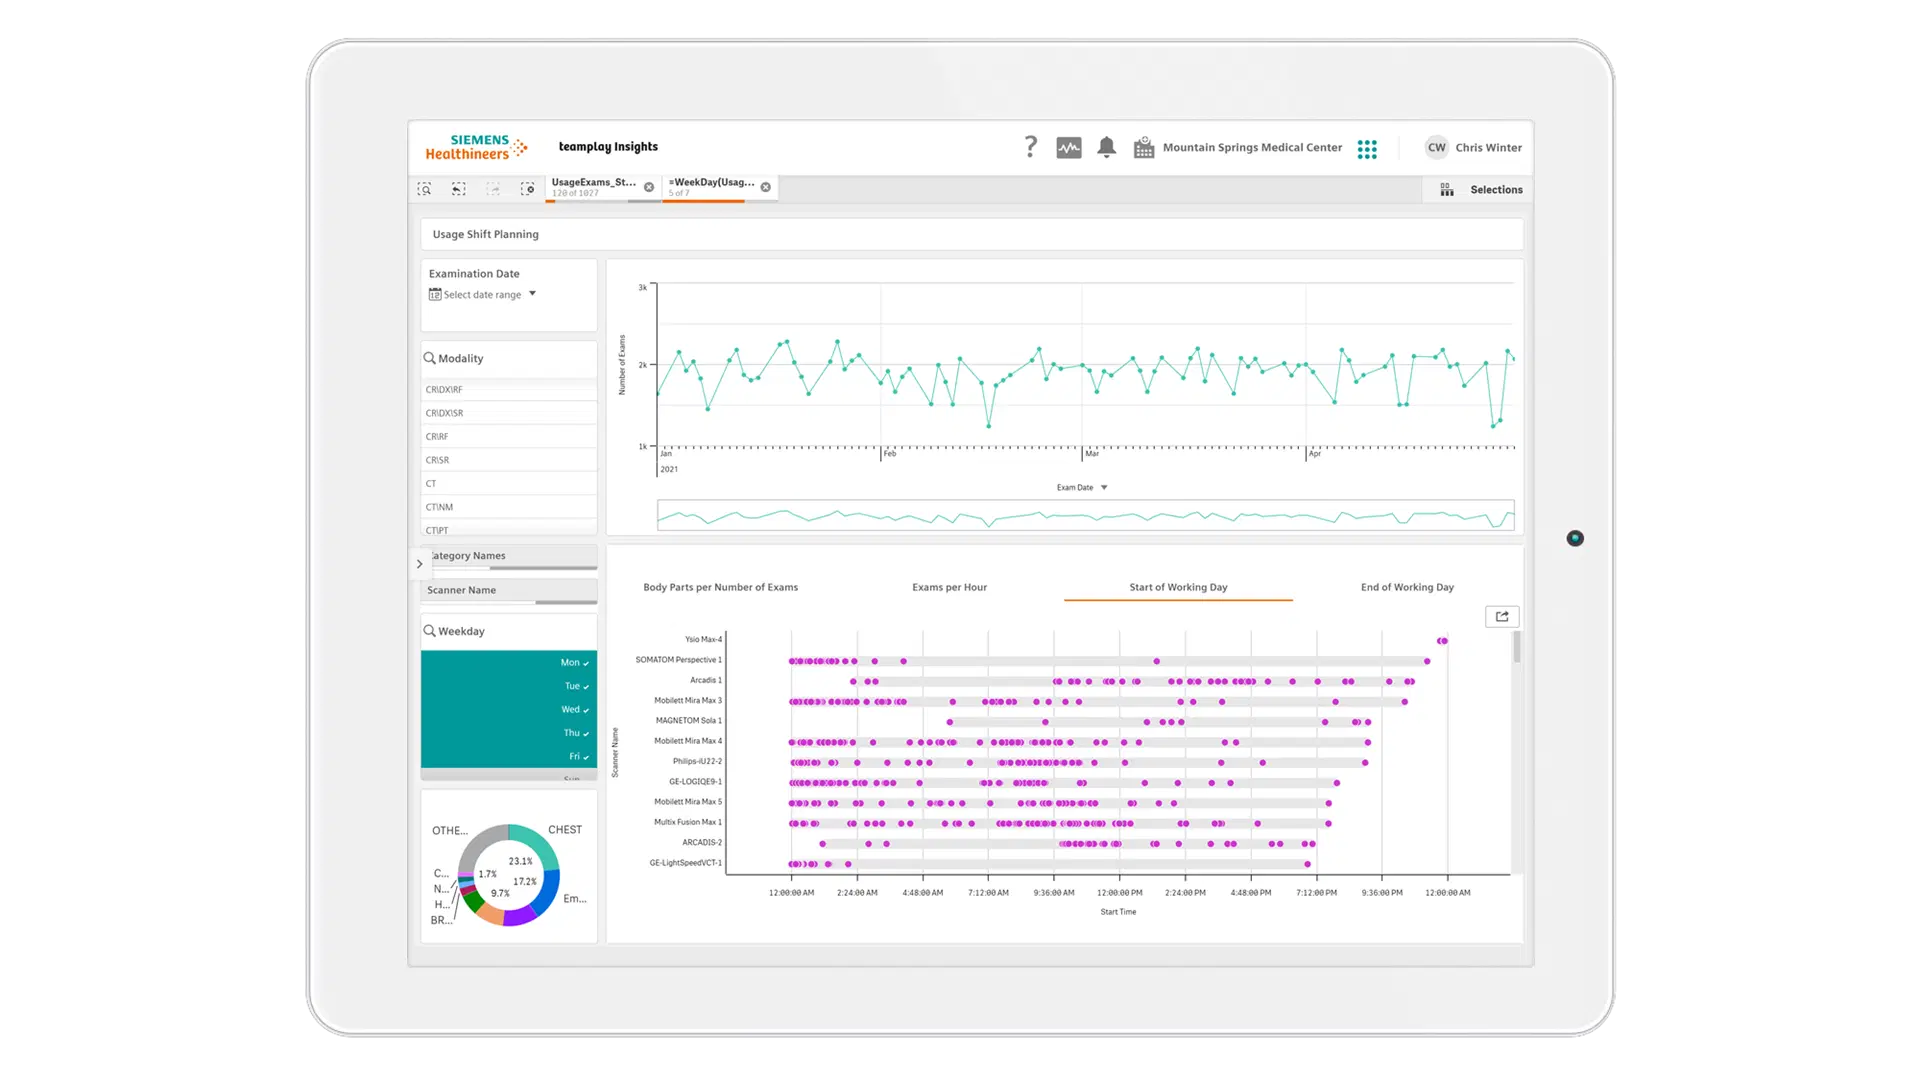This screenshot has width=1920, height=1080.
Task: Click the export chart icon
Action: coord(1502,617)
